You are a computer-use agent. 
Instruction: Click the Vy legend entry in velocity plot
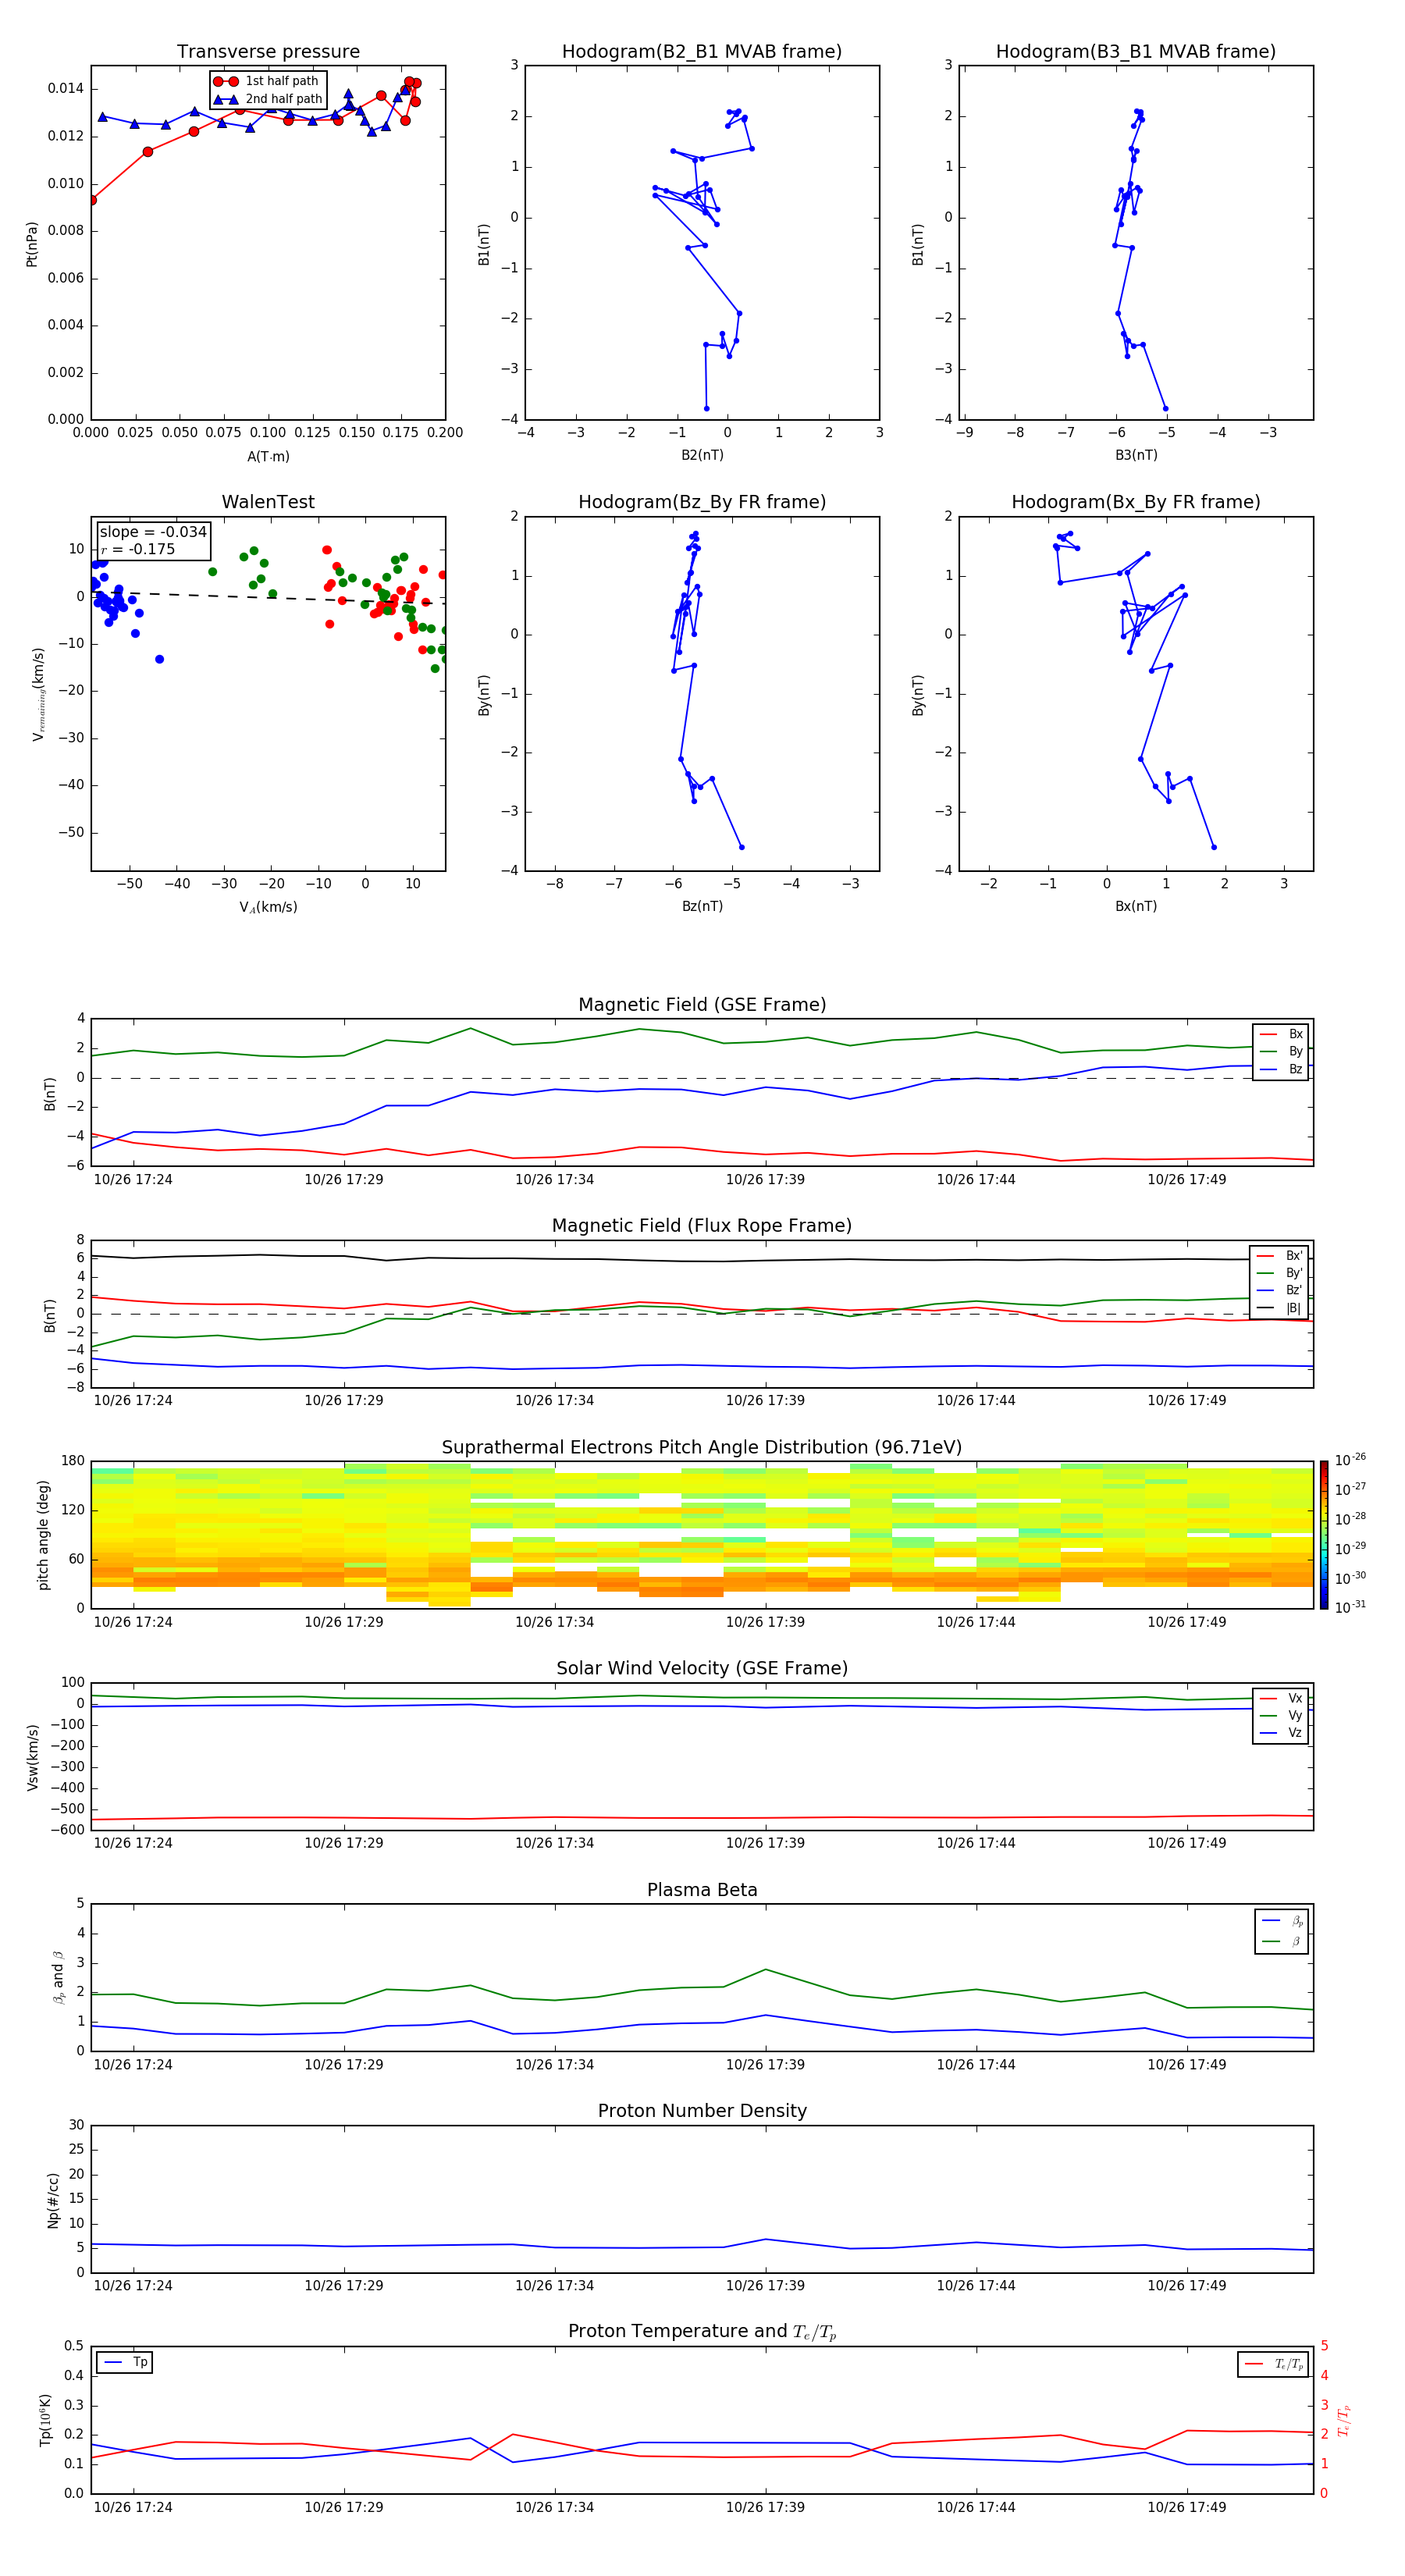(1281, 1715)
